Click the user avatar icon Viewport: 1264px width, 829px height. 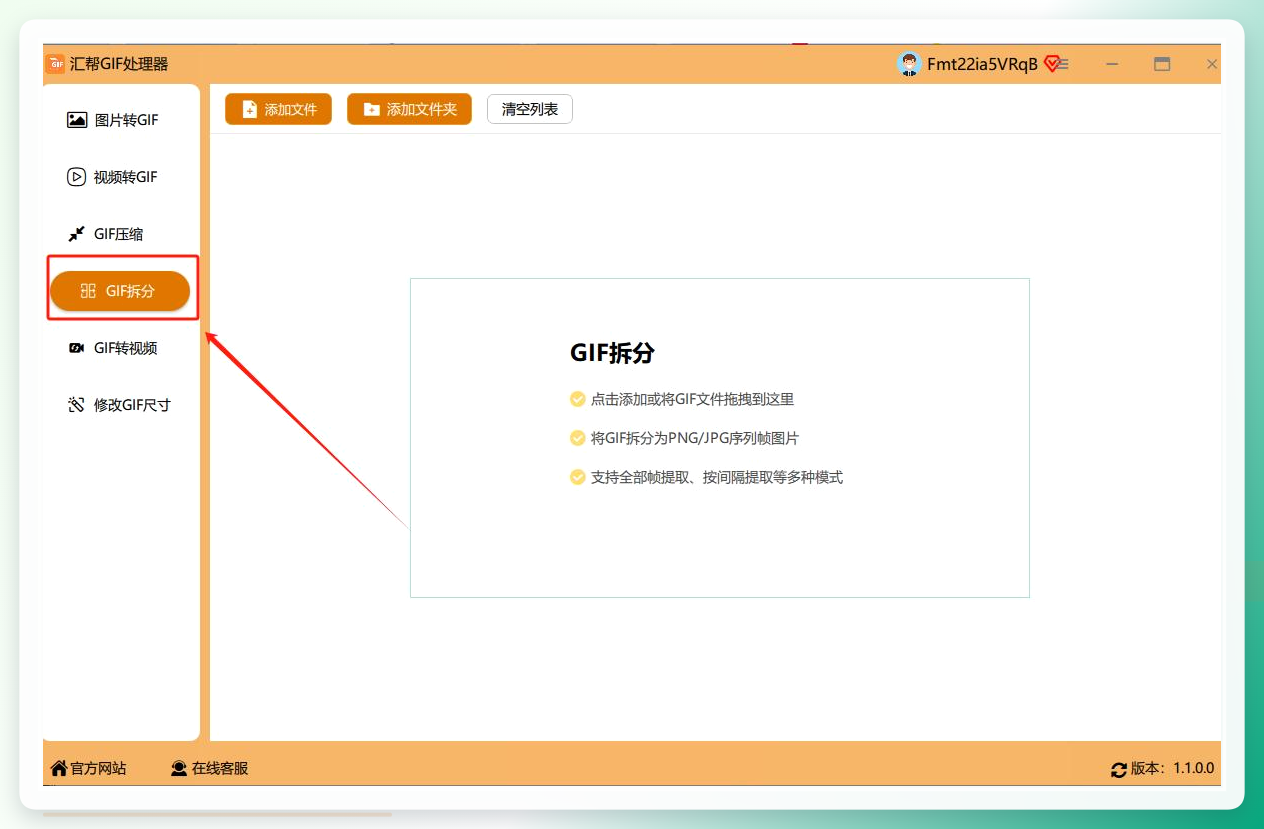tap(909, 64)
